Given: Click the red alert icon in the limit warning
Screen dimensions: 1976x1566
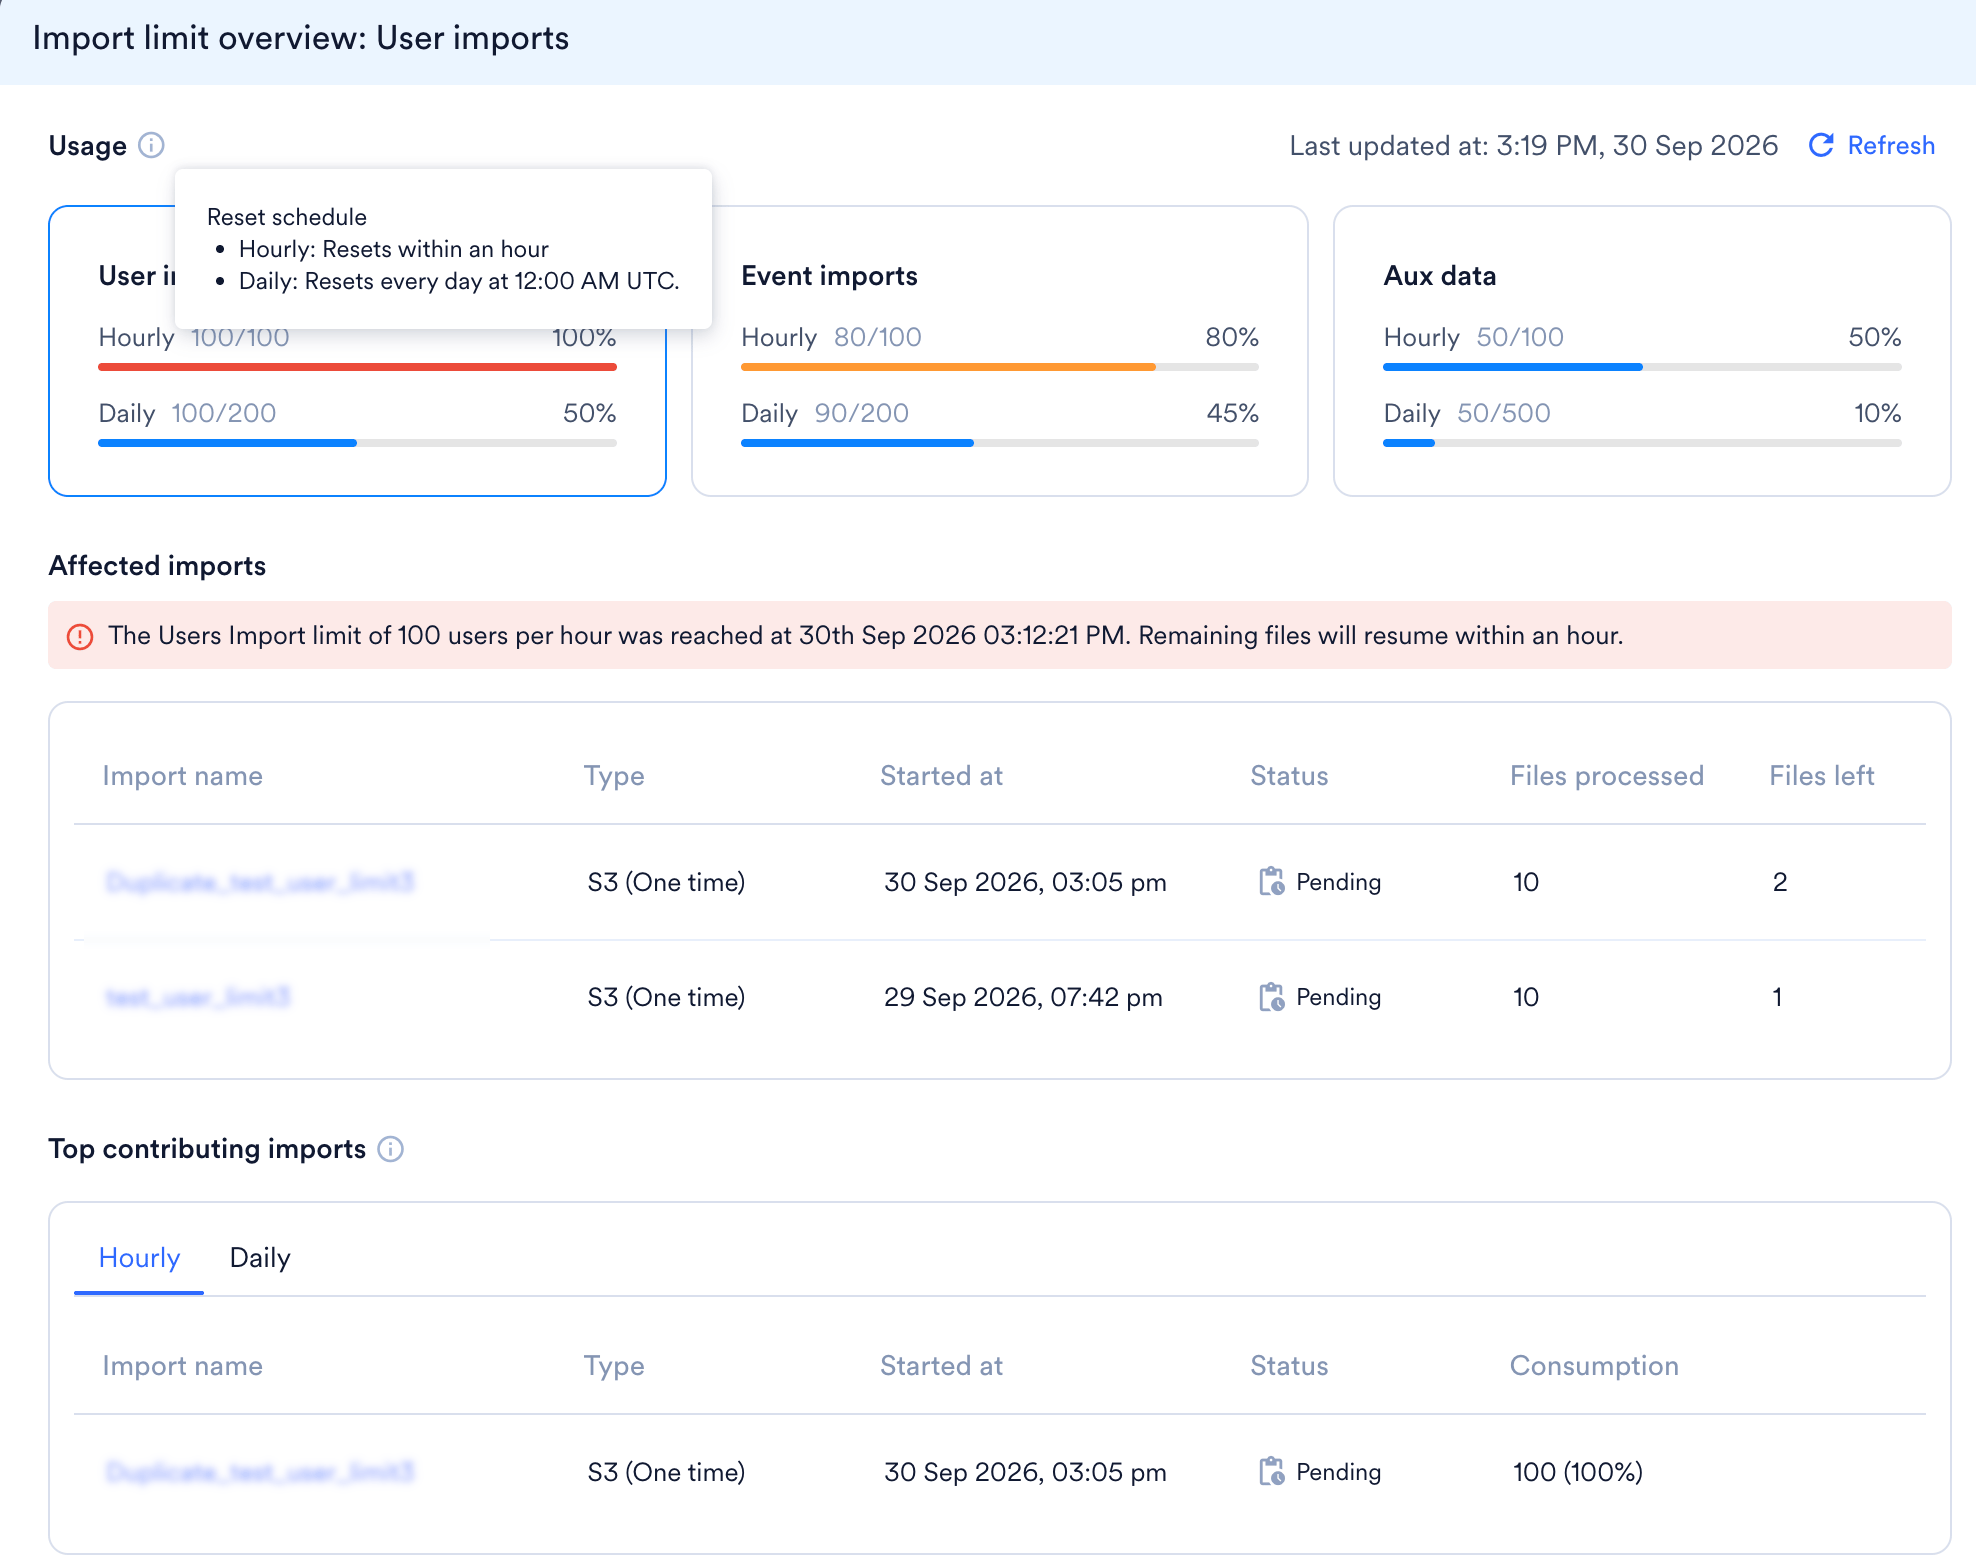Looking at the screenshot, I should tap(80, 637).
